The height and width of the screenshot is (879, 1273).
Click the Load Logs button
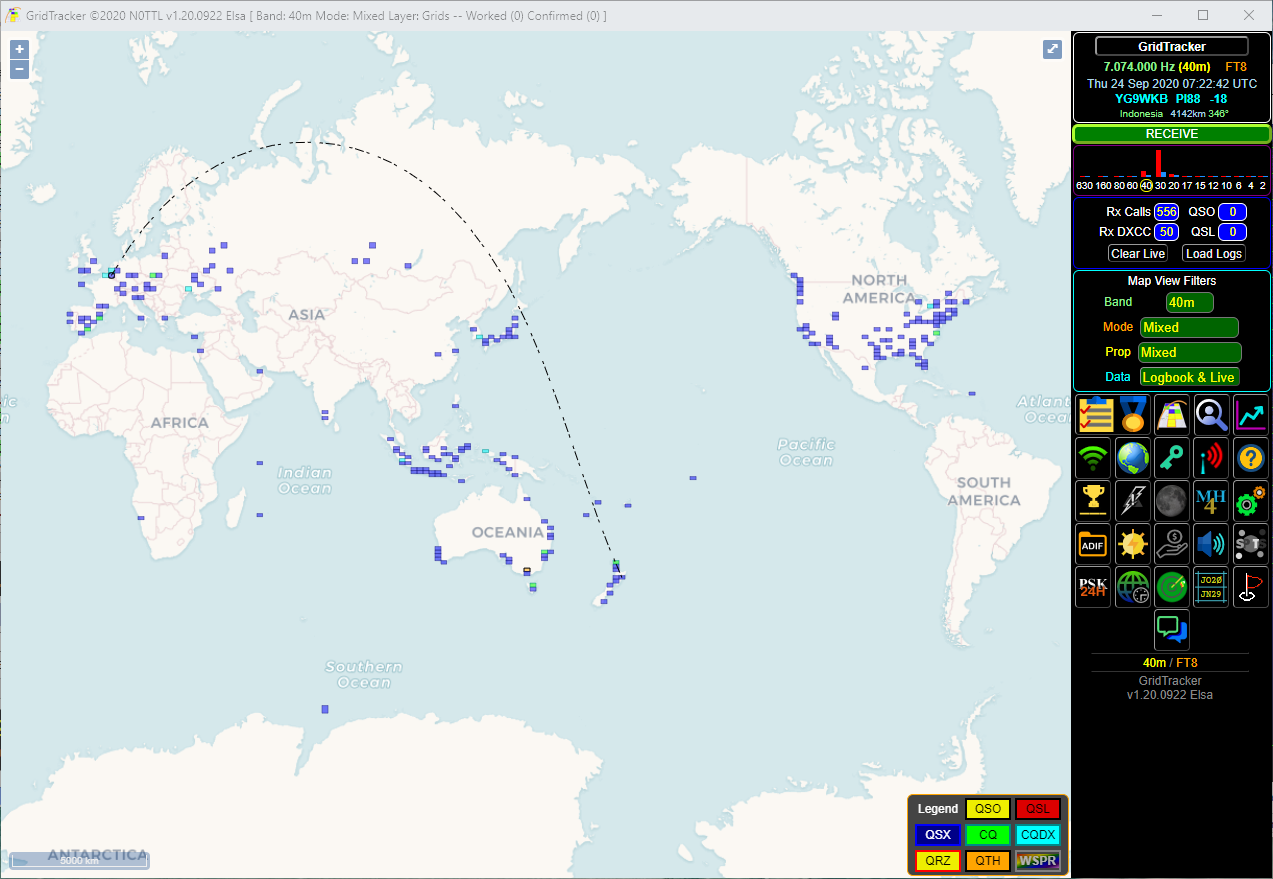pyautogui.click(x=1214, y=254)
